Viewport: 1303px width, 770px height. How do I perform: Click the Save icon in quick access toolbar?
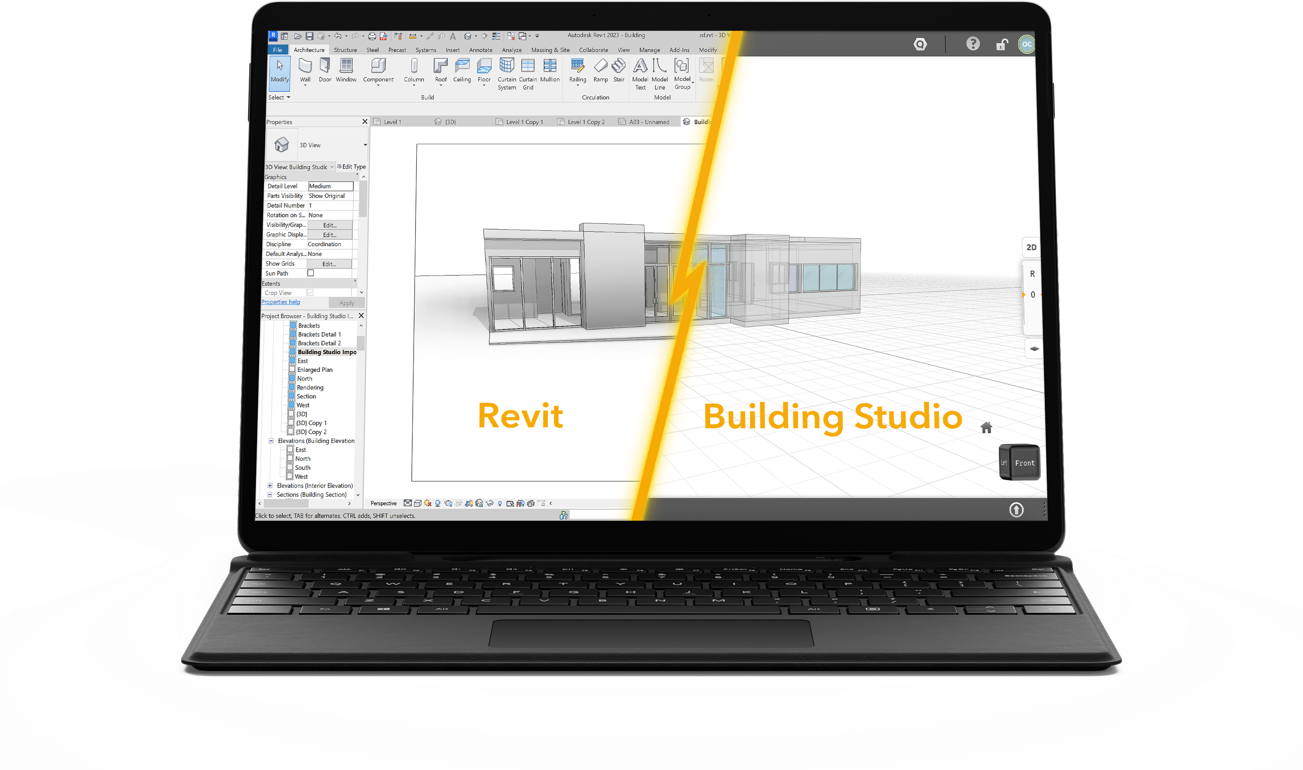point(309,36)
